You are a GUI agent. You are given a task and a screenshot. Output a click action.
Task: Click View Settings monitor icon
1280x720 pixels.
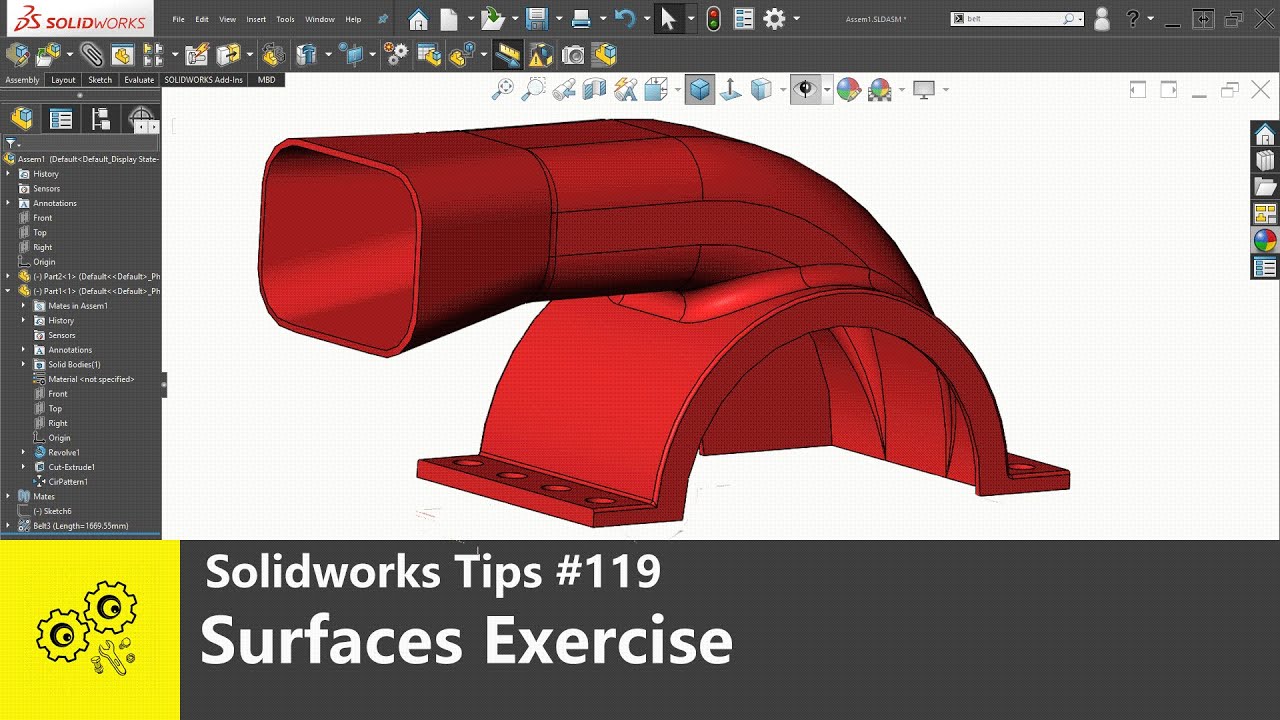coord(924,90)
